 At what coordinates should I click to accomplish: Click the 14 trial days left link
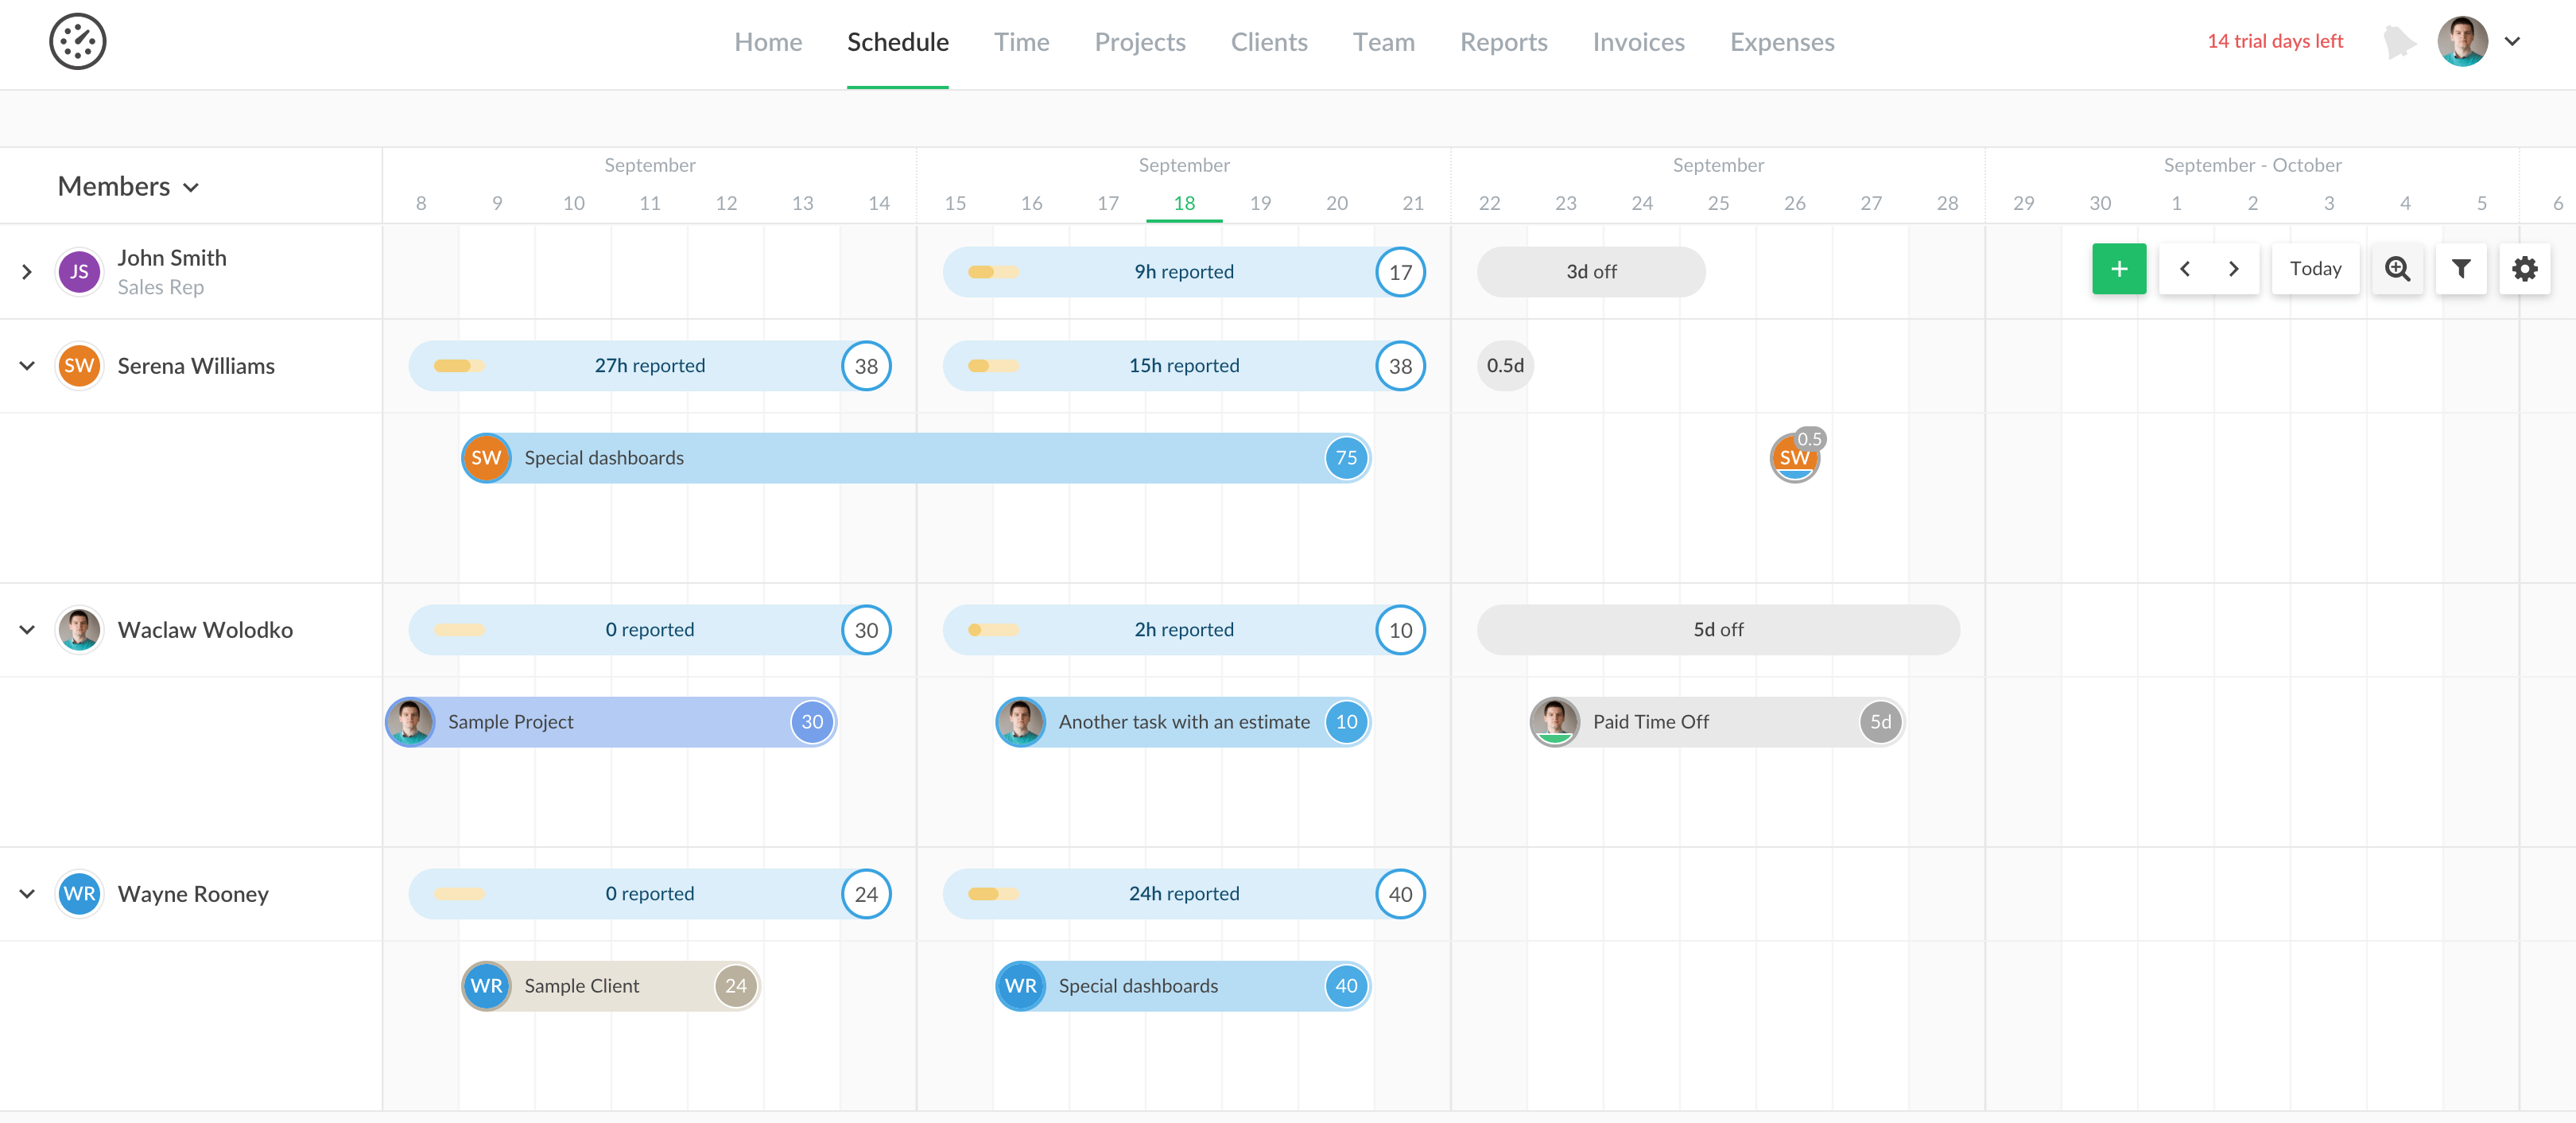[x=2274, y=42]
